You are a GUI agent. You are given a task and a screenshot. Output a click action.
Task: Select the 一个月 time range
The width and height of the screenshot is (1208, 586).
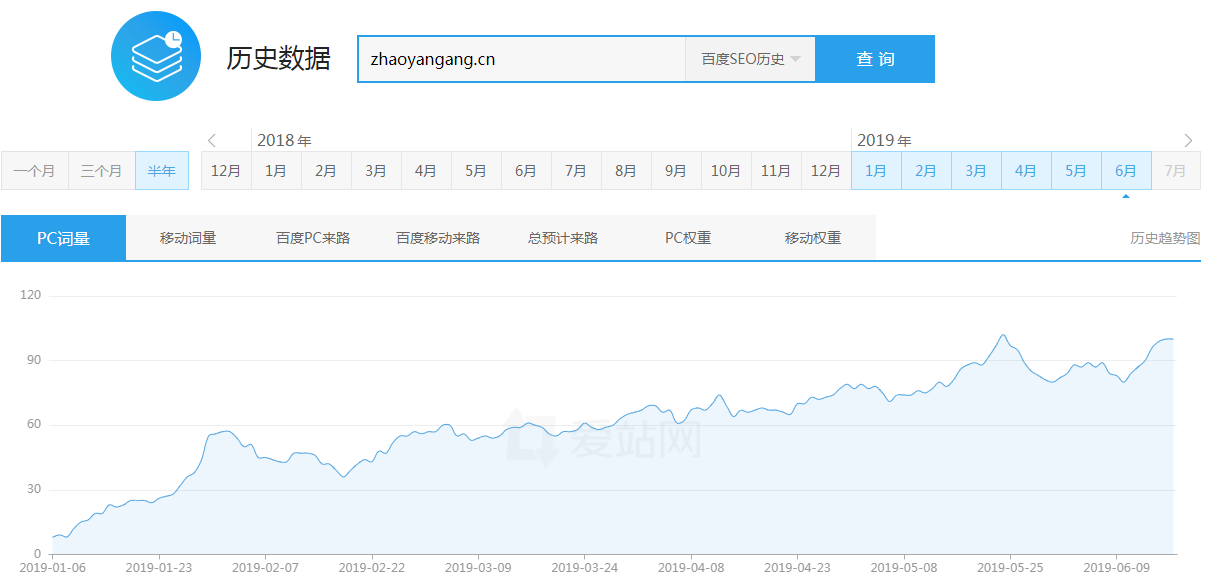click(x=35, y=170)
